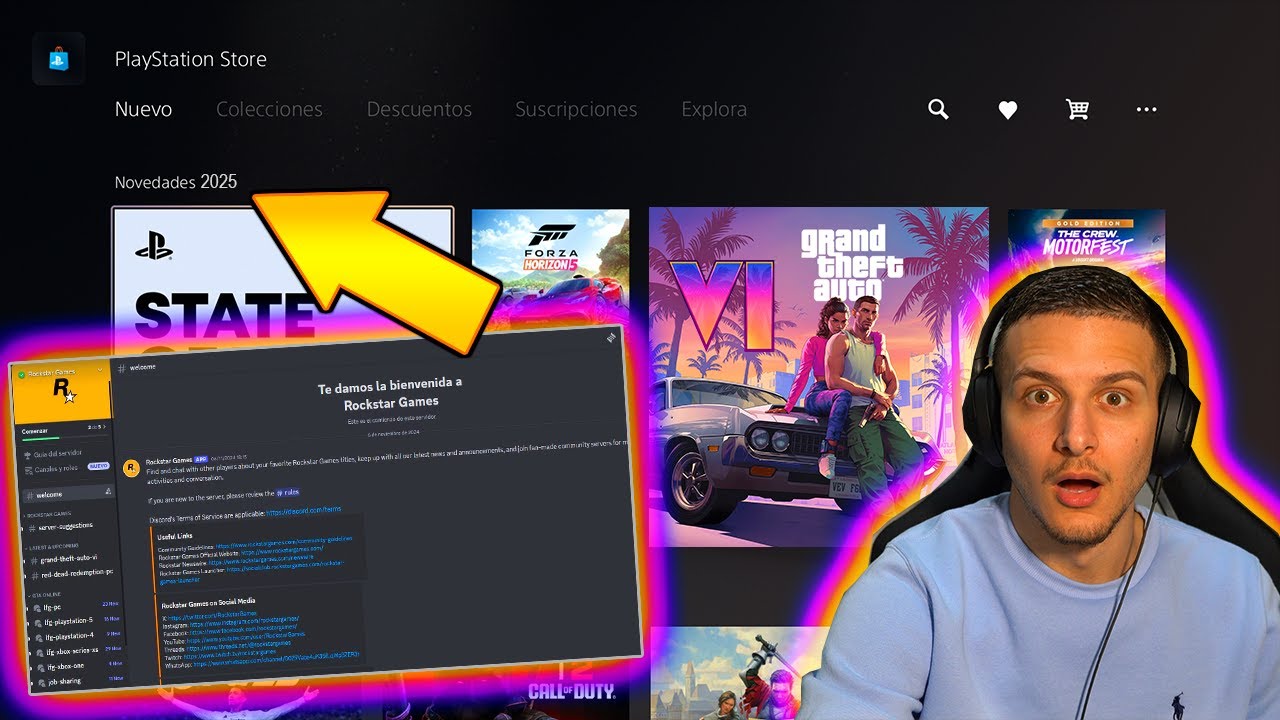Open The Crew Motorfest Gold Edition tile

(1087, 245)
